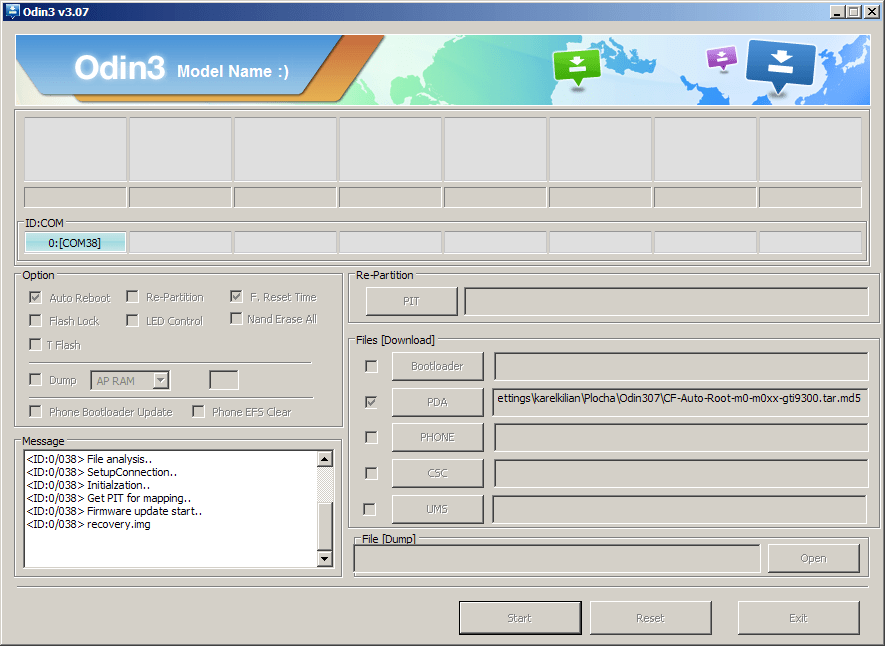This screenshot has height=646, width=885.
Task: Toggle the F. Reset Time checkbox
Action: click(236, 296)
